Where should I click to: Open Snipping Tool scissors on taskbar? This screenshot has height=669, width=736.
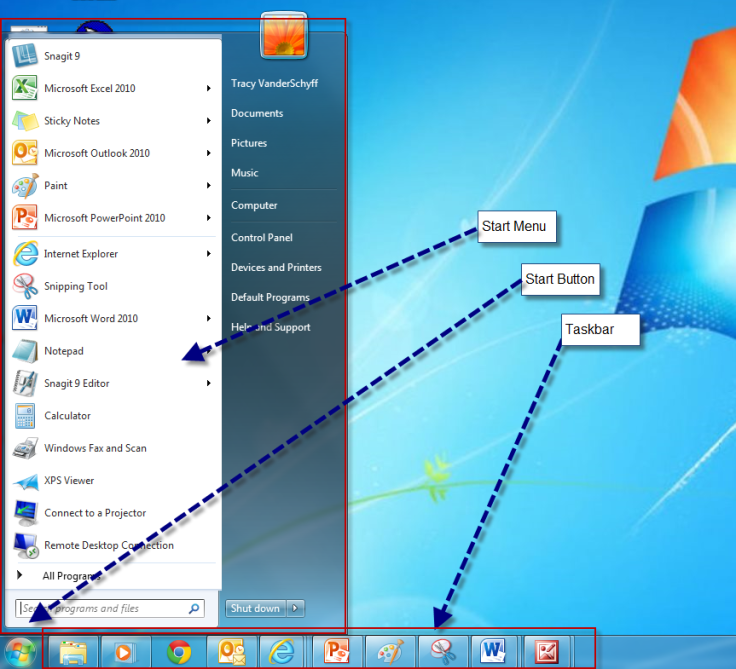pyautogui.click(x=443, y=652)
